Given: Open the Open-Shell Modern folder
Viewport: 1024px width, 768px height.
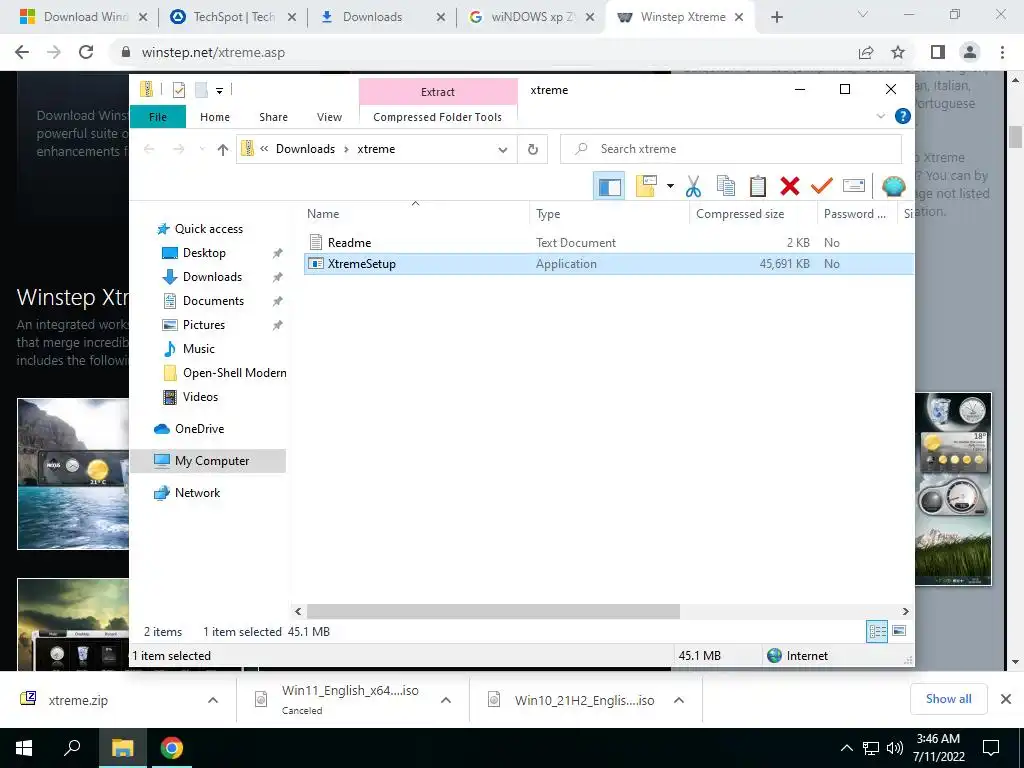Looking at the screenshot, I should (x=234, y=373).
